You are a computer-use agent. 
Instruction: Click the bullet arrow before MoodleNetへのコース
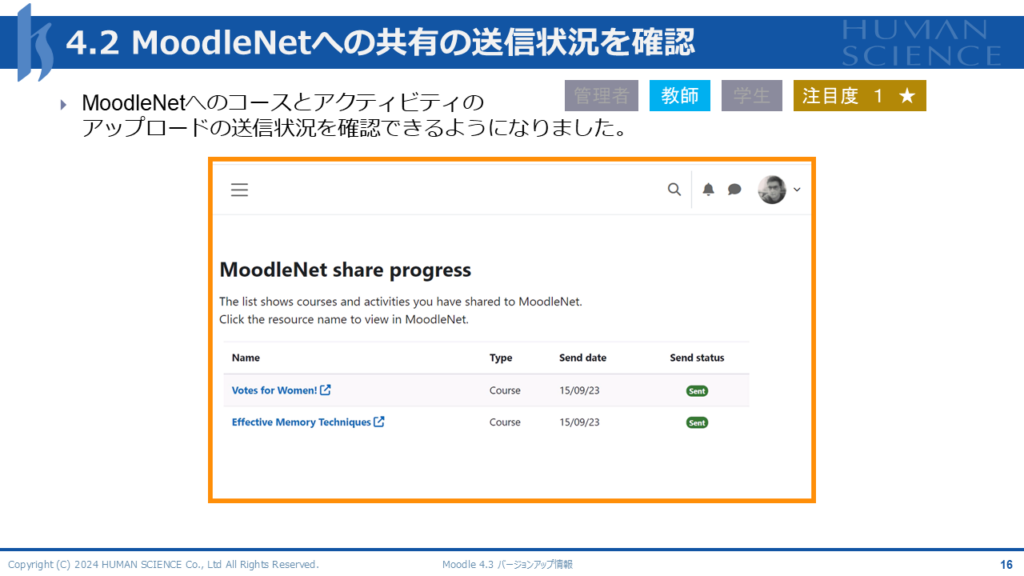pyautogui.click(x=63, y=104)
